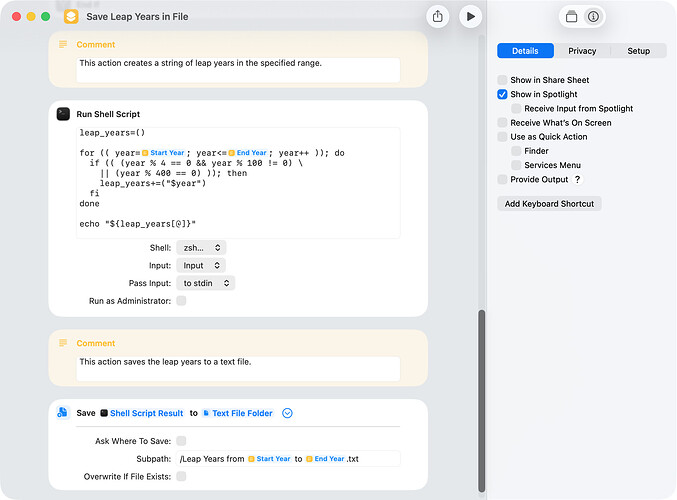Switch to the Privacy tab
The height and width of the screenshot is (500, 677).
click(582, 51)
